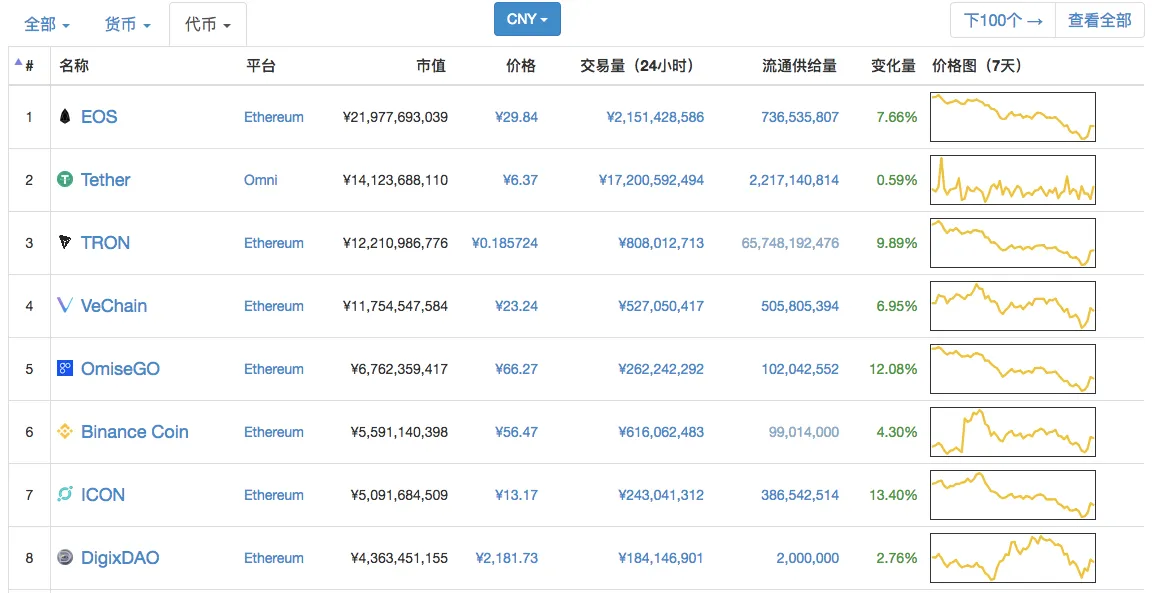Open the ICON coin name link
Viewport: 1162px width, 593px height.
tap(103, 494)
